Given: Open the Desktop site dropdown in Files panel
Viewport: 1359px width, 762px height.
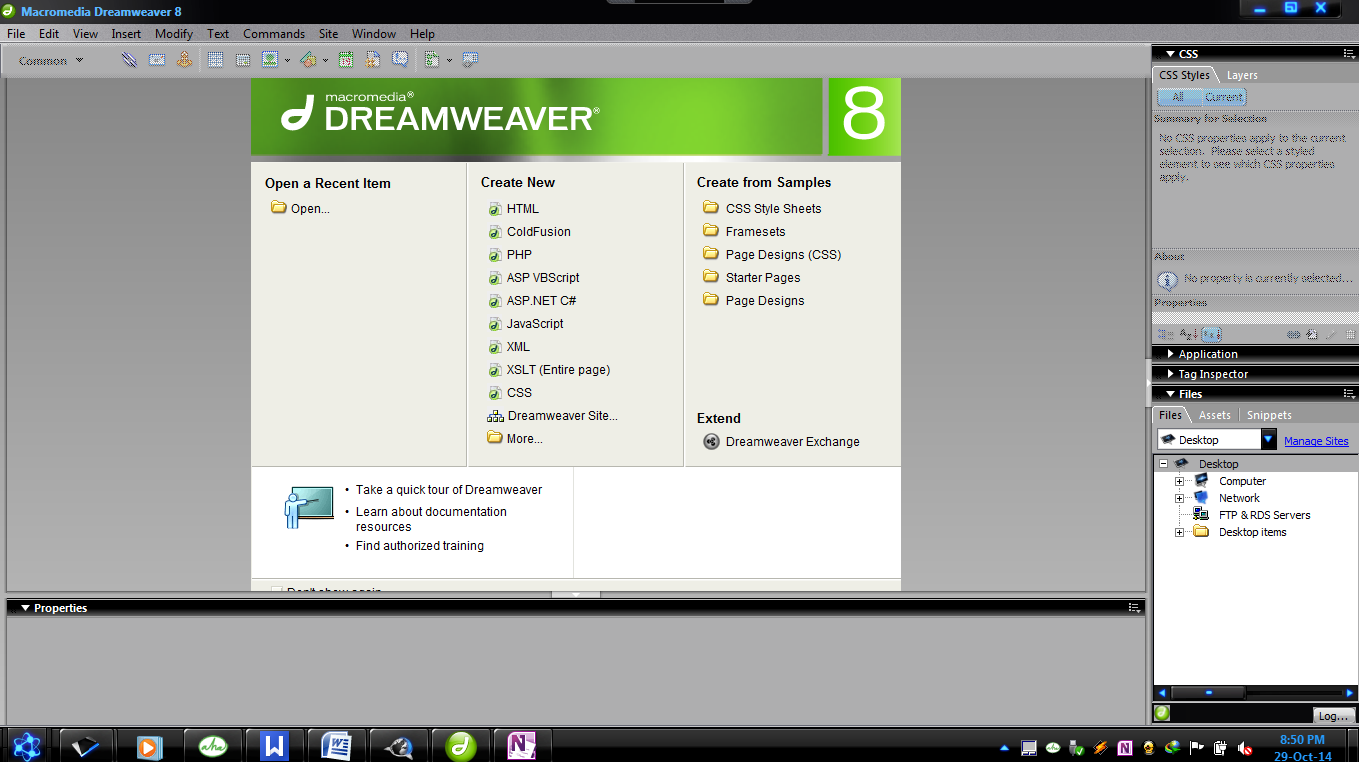Looking at the screenshot, I should point(1268,440).
